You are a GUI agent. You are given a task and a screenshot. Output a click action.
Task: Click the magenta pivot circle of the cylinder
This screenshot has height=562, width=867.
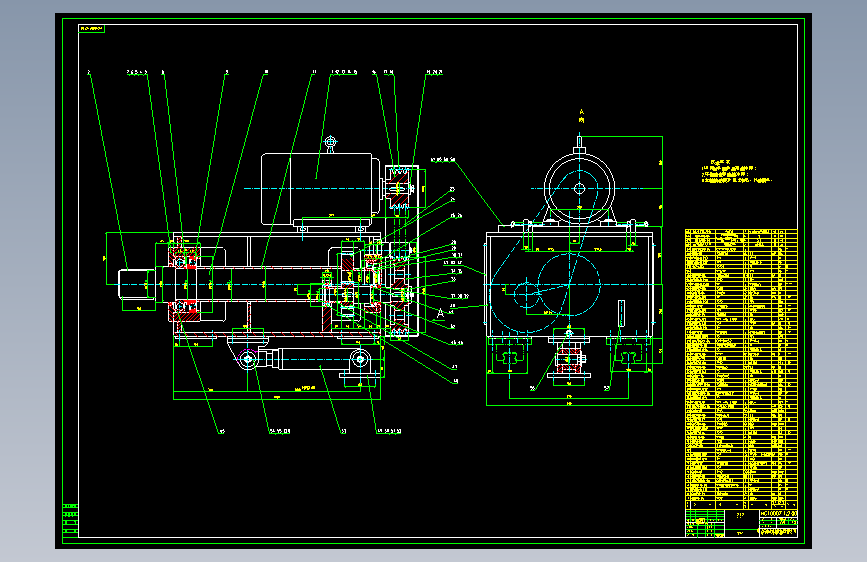[x=248, y=359]
